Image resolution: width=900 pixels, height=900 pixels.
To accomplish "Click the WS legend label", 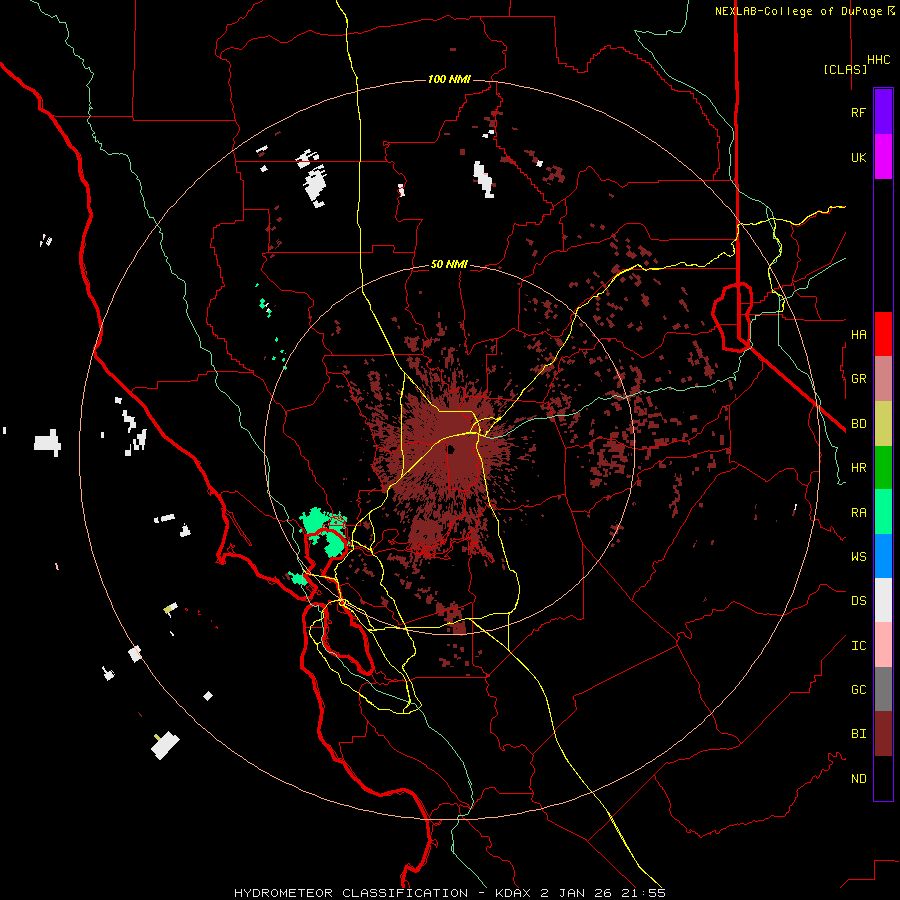I will click(x=858, y=557).
